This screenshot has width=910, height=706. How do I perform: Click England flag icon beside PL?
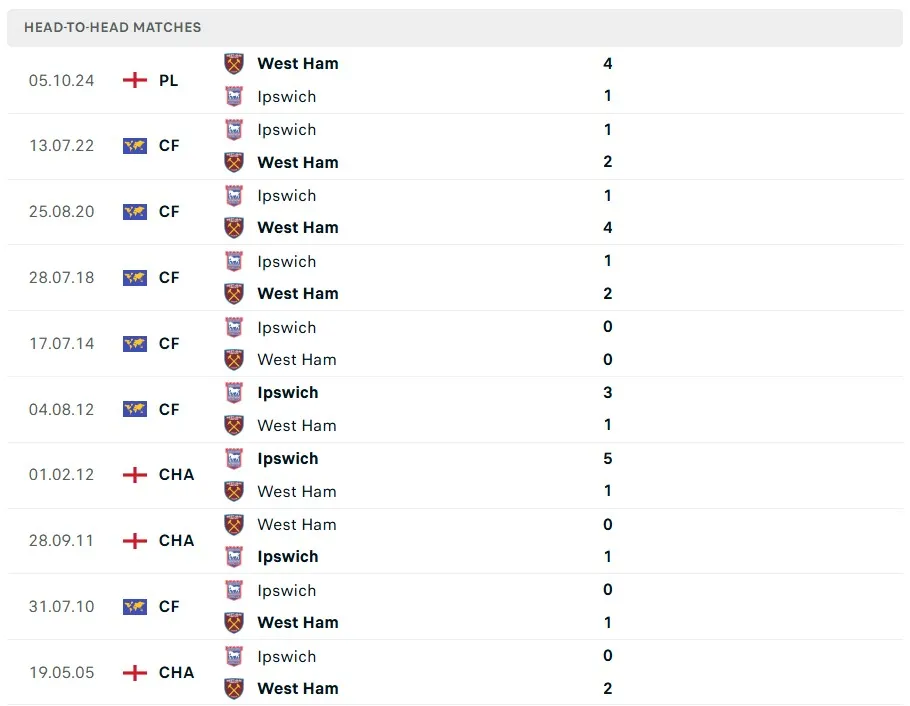(x=135, y=80)
